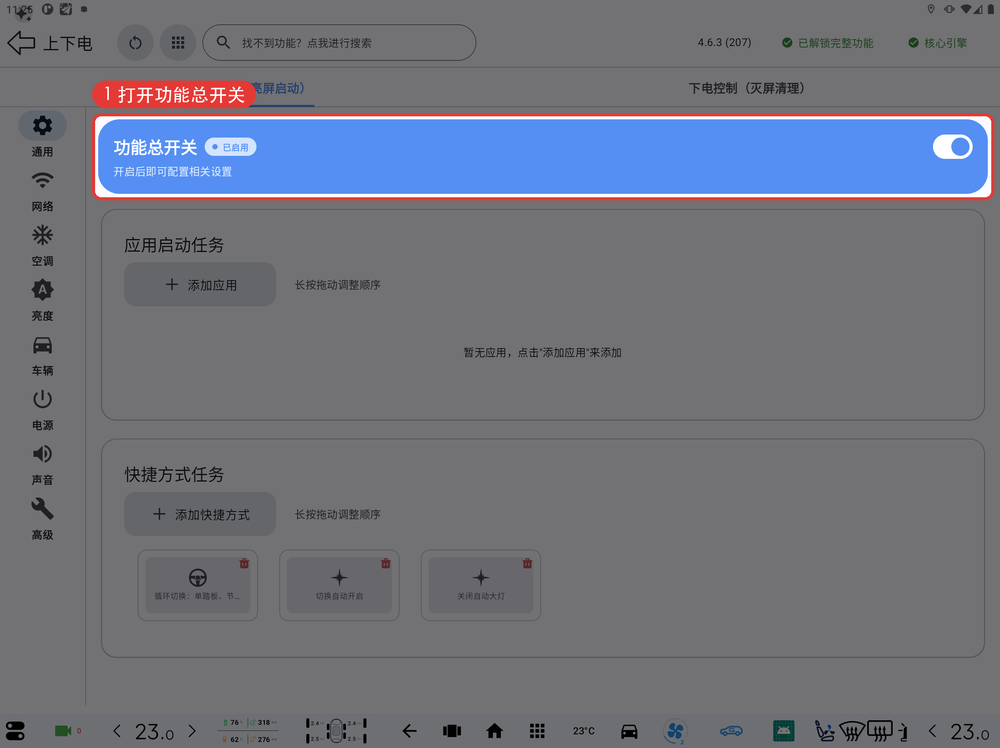
Task: Open the car icon in bottom dock
Action: tap(629, 731)
